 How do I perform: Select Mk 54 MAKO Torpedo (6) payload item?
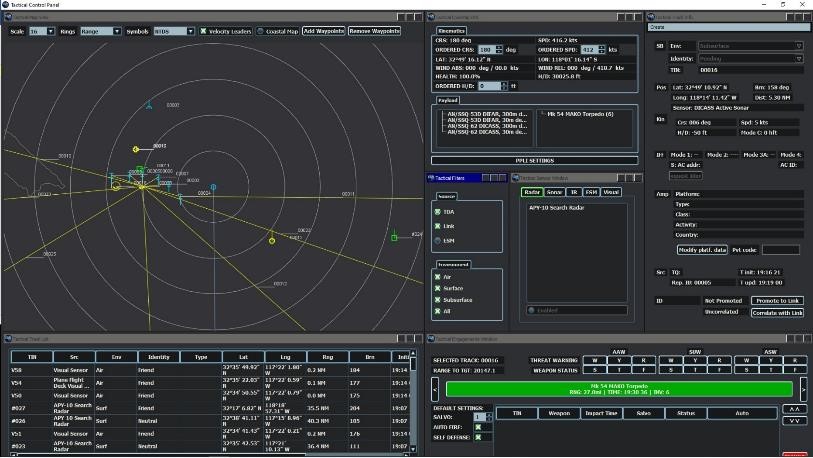click(x=580, y=114)
